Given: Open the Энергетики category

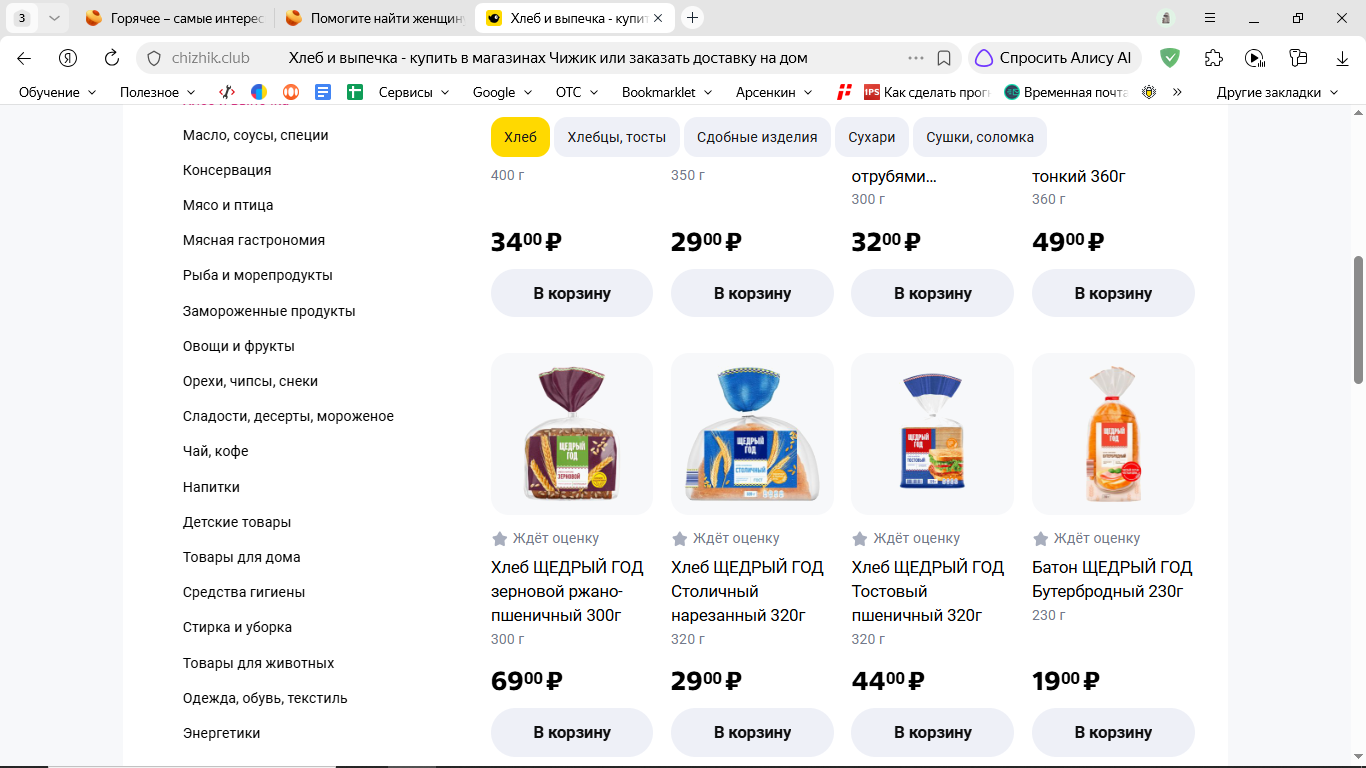Looking at the screenshot, I should [222, 733].
